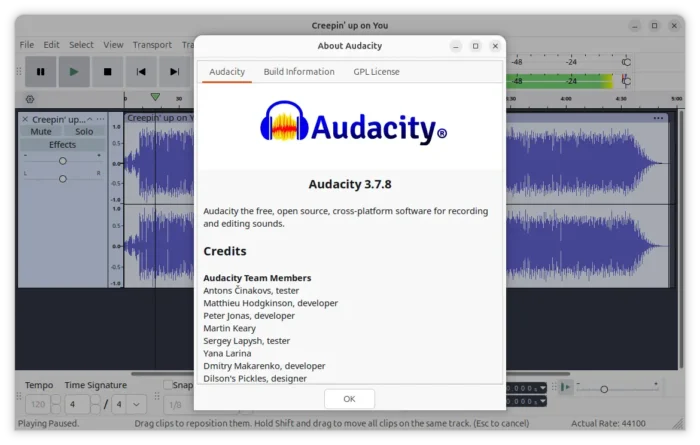This screenshot has height=445, width=700.
Task: Open the upper selection time format dropdown
Action: click(543, 388)
